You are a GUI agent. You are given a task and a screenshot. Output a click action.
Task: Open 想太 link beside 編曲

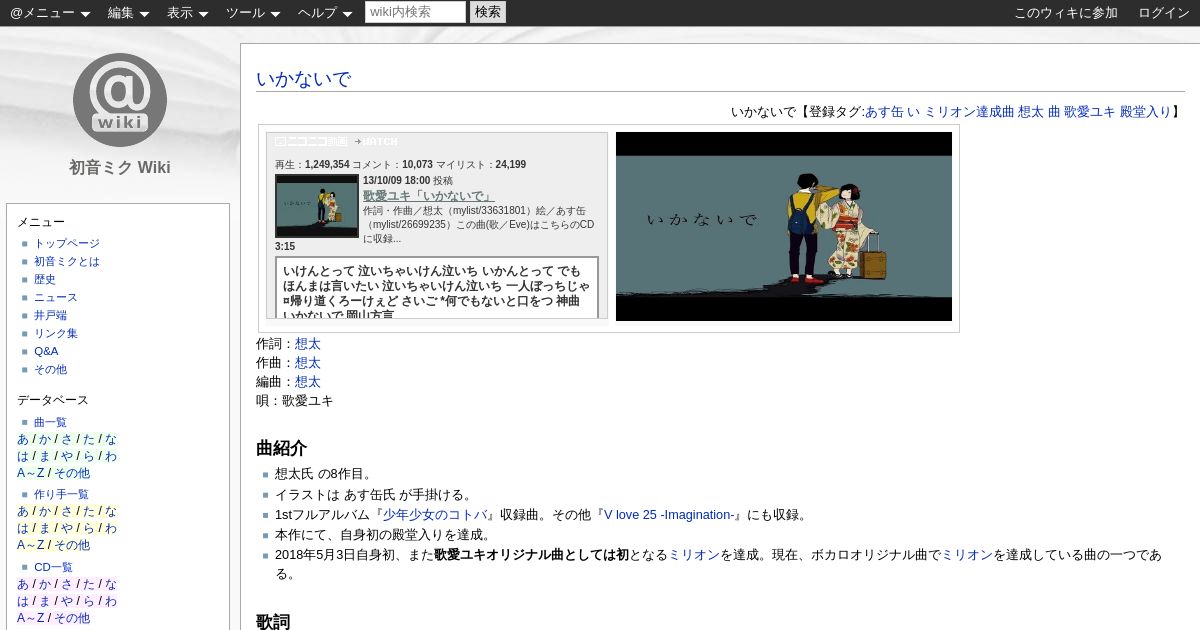click(308, 382)
